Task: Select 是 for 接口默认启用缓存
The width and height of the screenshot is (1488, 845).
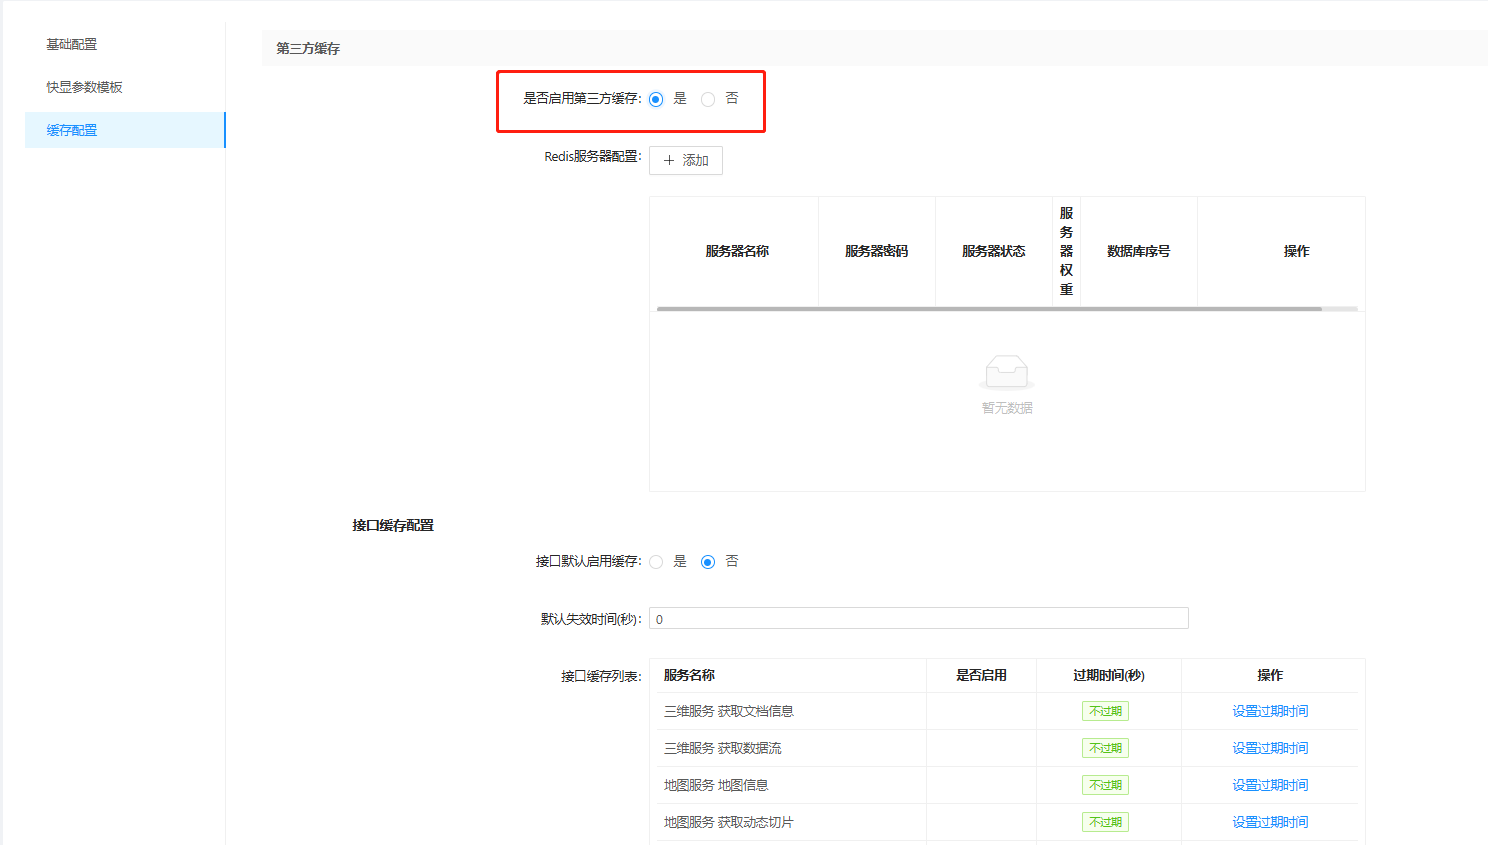Action: (656, 562)
